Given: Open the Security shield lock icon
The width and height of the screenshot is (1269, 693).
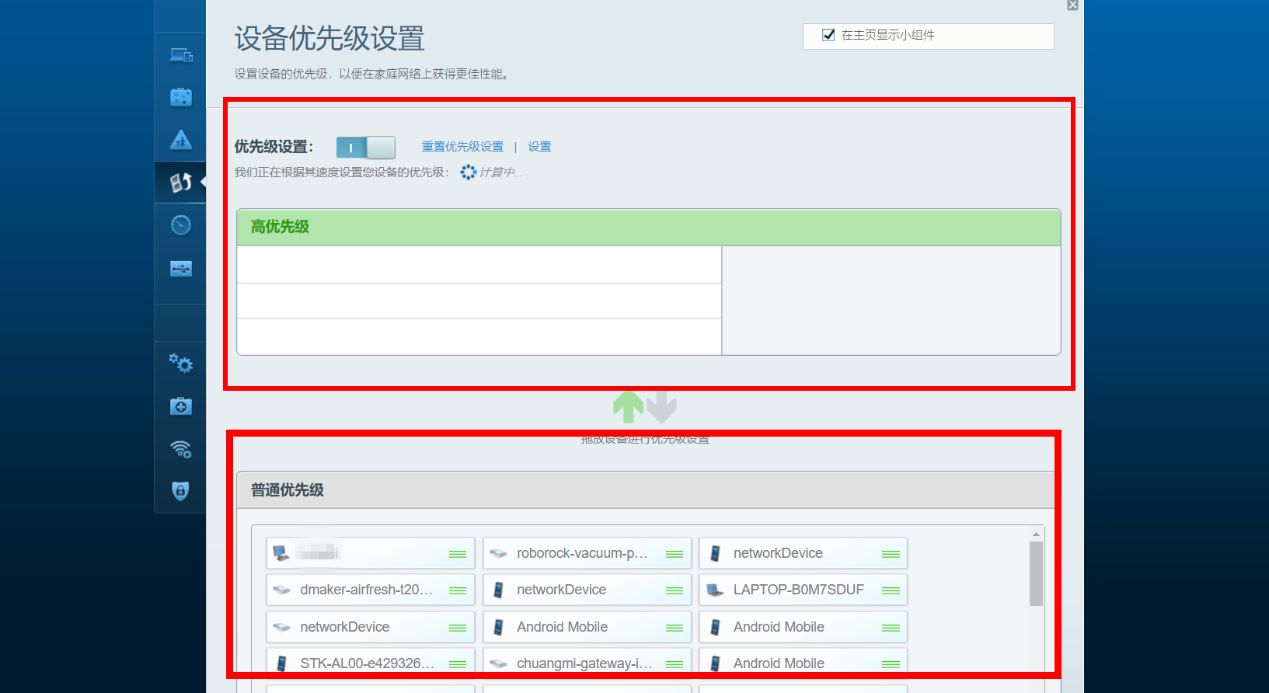Looking at the screenshot, I should coord(181,491).
